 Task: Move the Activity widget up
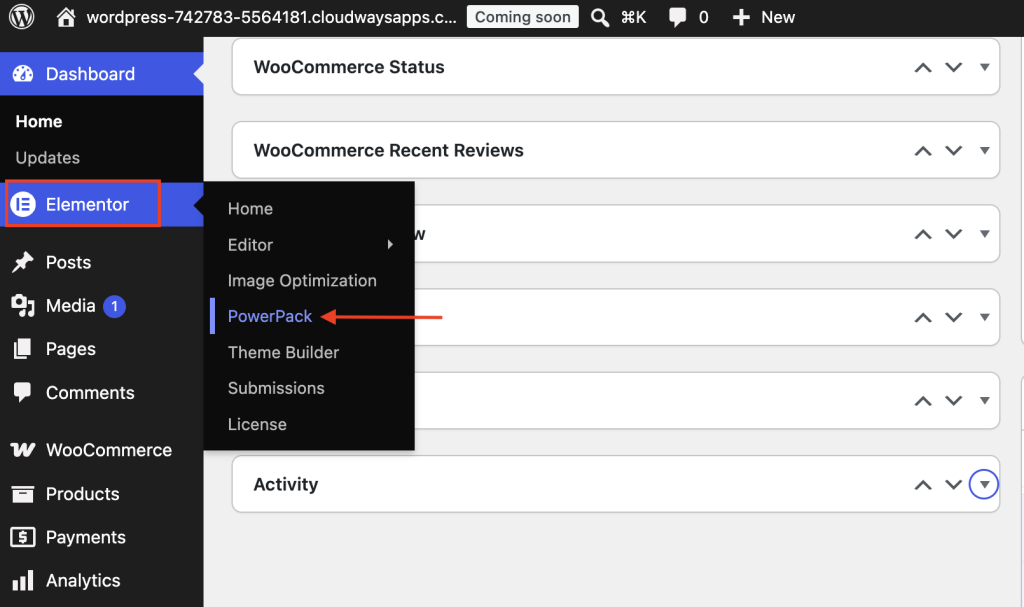923,485
